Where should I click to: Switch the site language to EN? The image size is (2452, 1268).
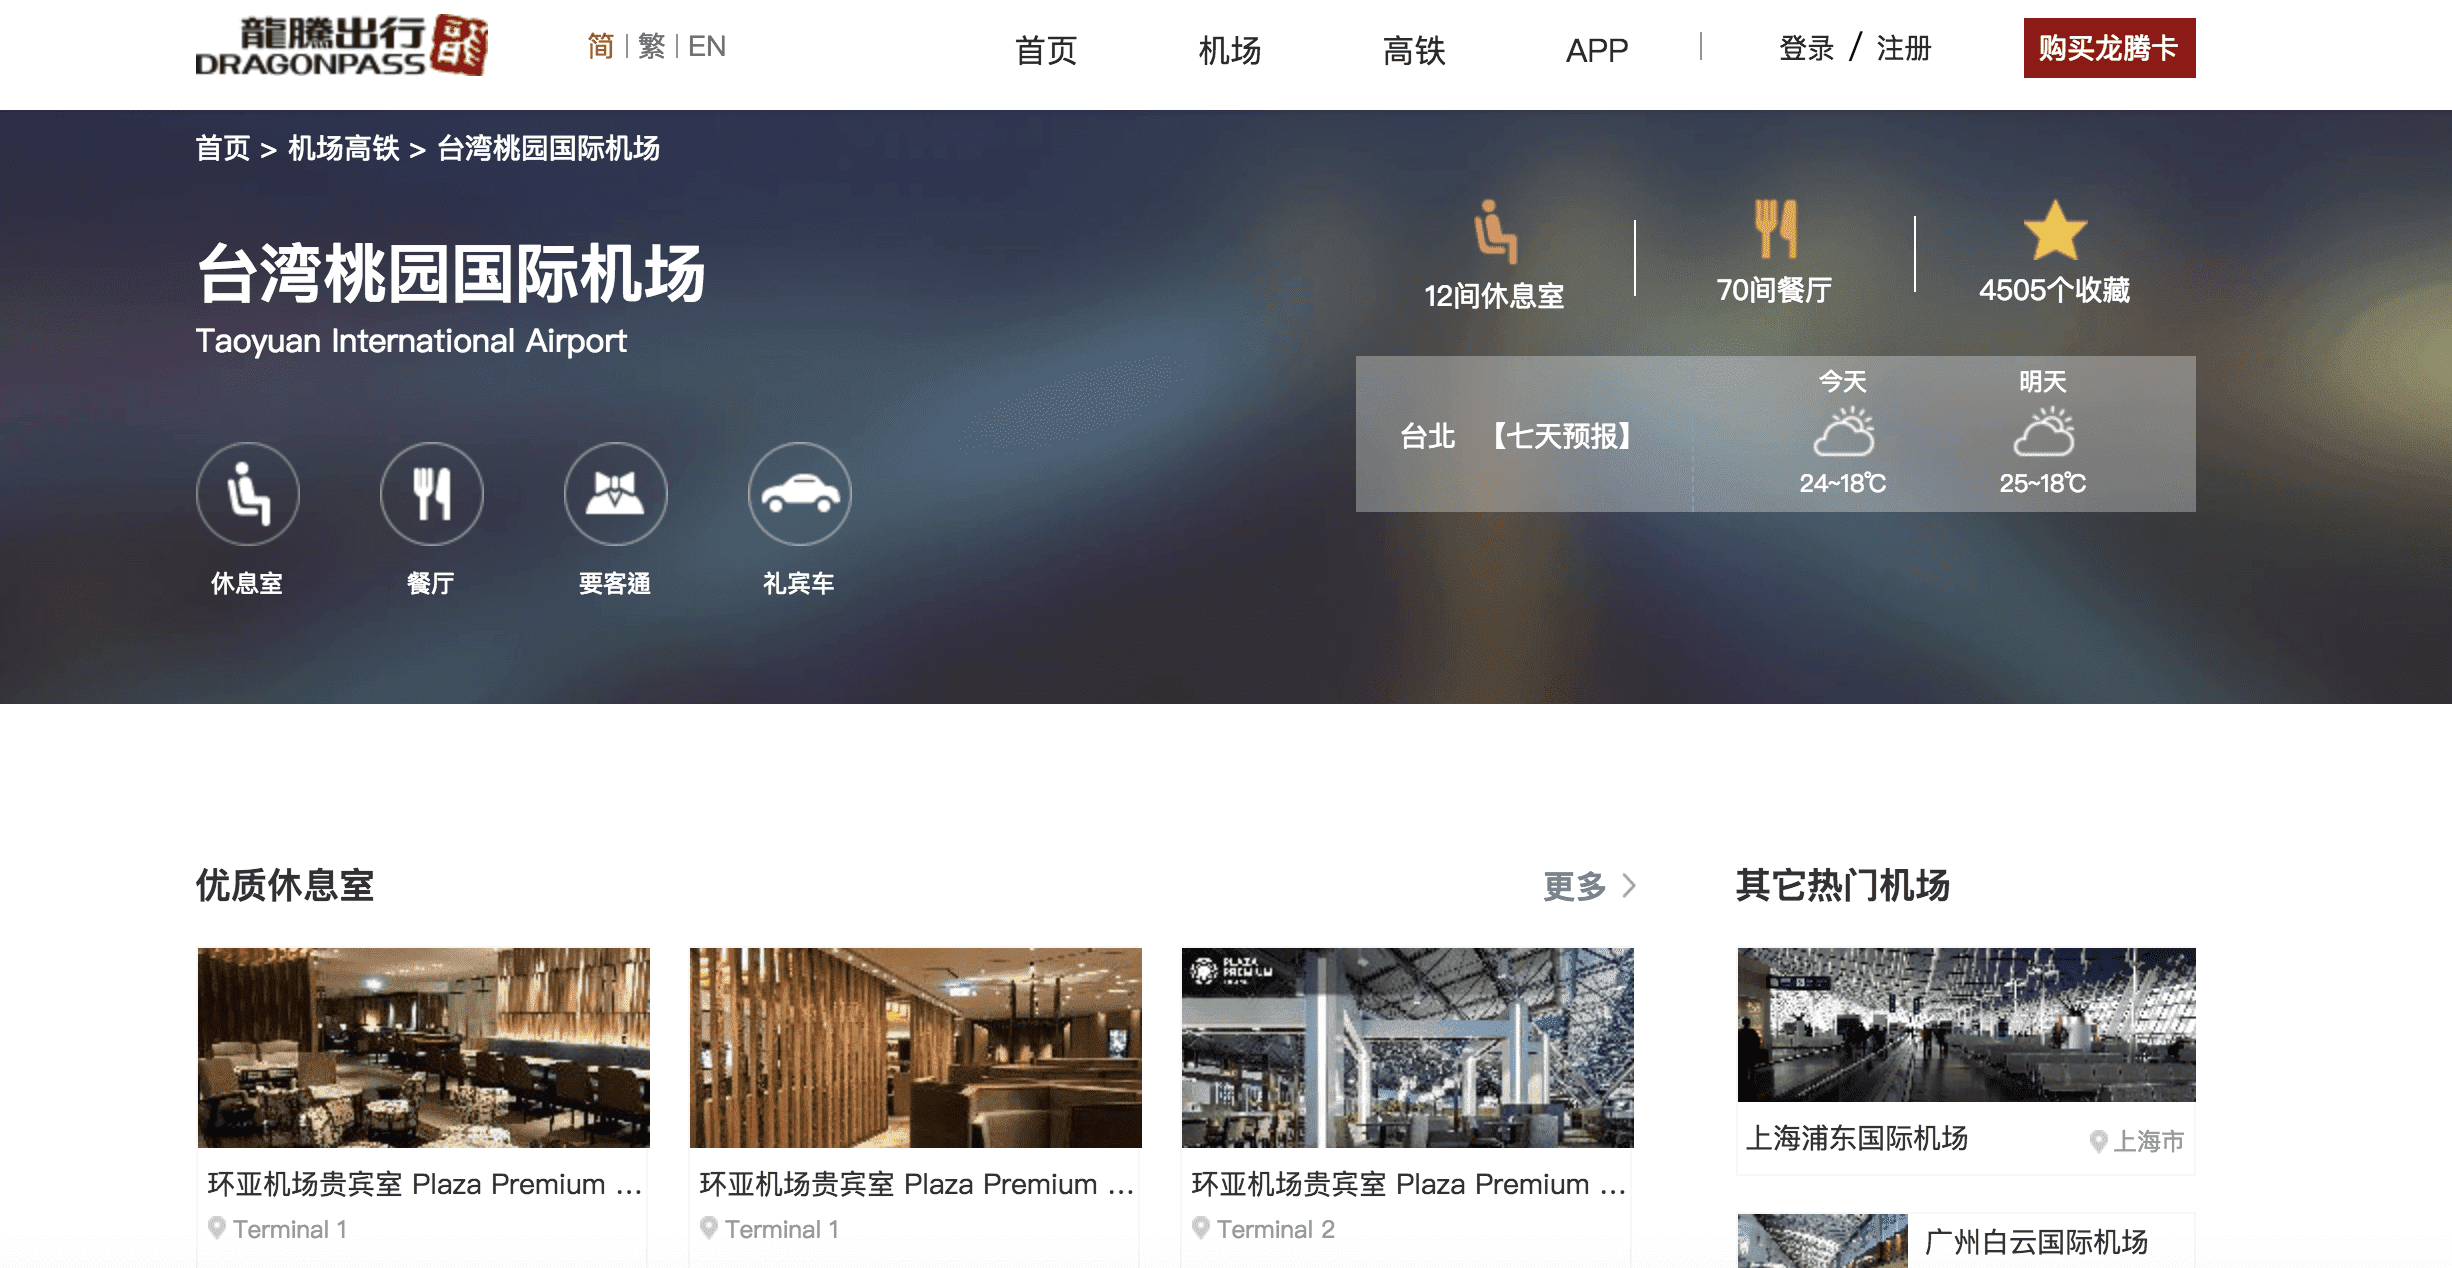tap(708, 47)
